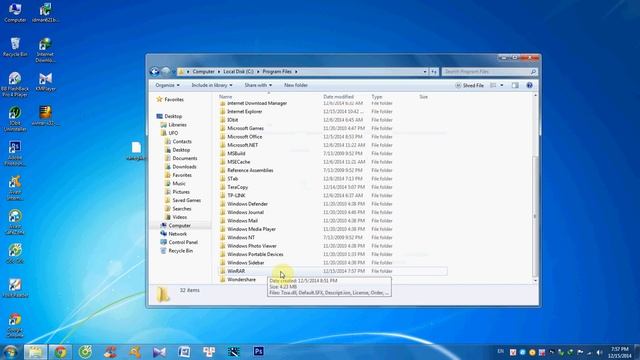This screenshot has width=640, height=360.
Task: Select Network in the navigation pane
Action: coord(174,234)
